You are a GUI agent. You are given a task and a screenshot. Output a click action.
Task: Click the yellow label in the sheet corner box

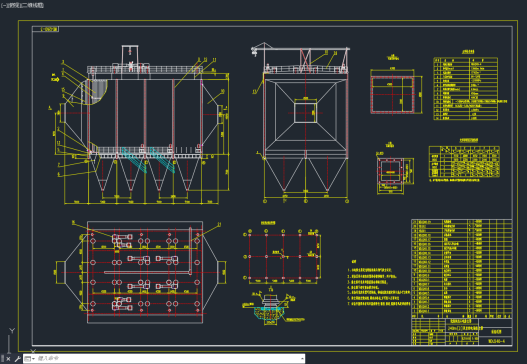coord(49,29)
